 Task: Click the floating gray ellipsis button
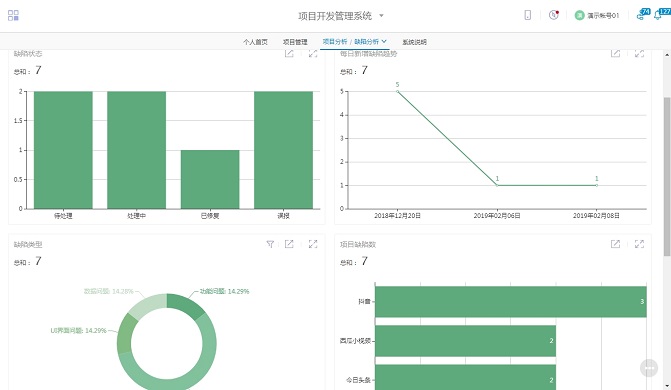(649, 368)
